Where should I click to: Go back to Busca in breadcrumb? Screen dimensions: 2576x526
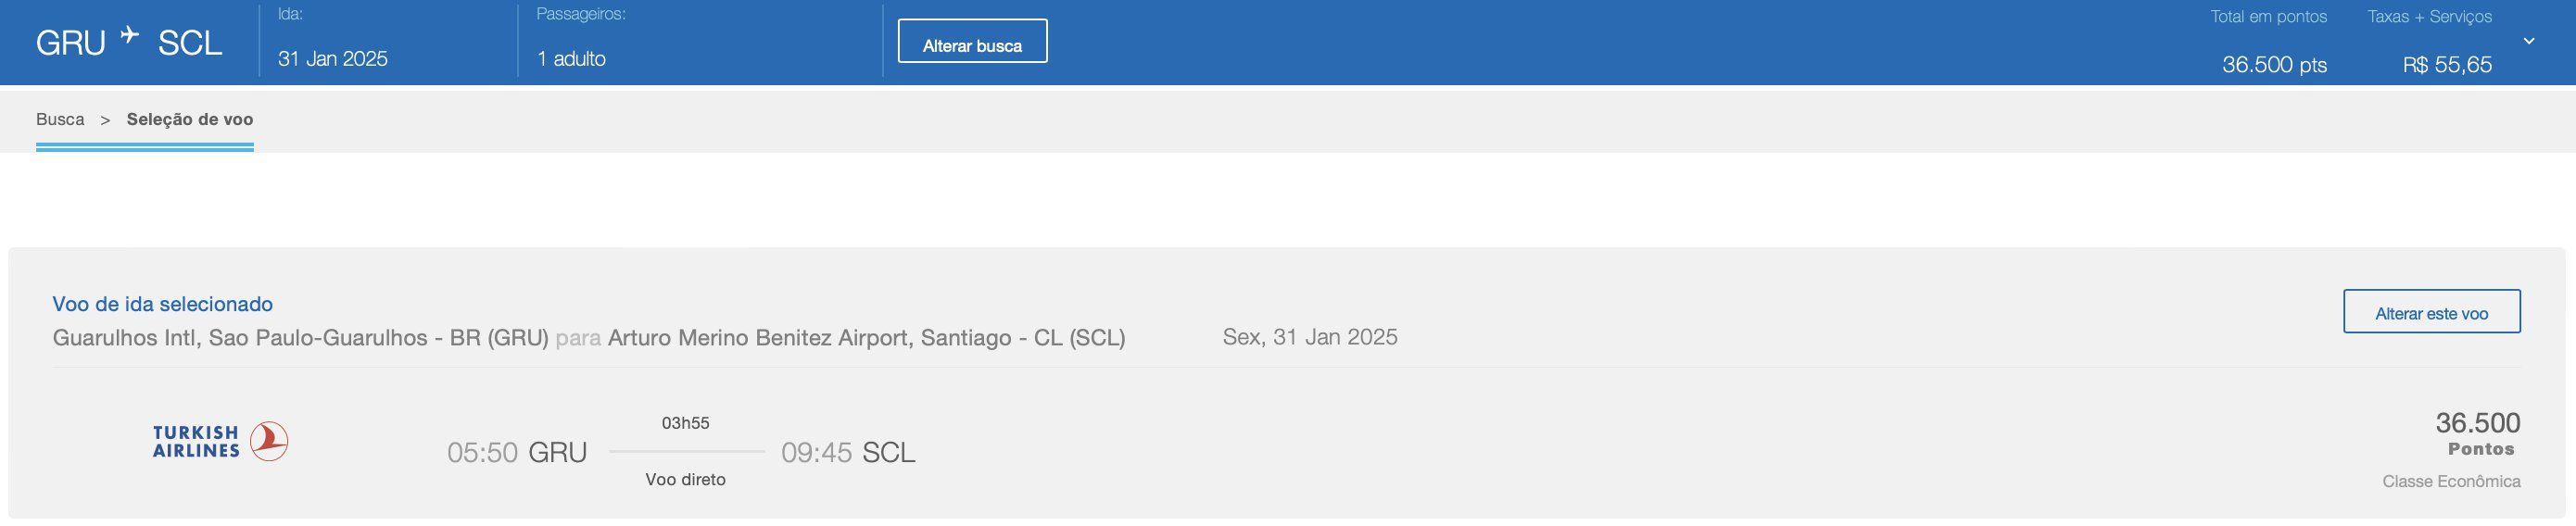(60, 119)
